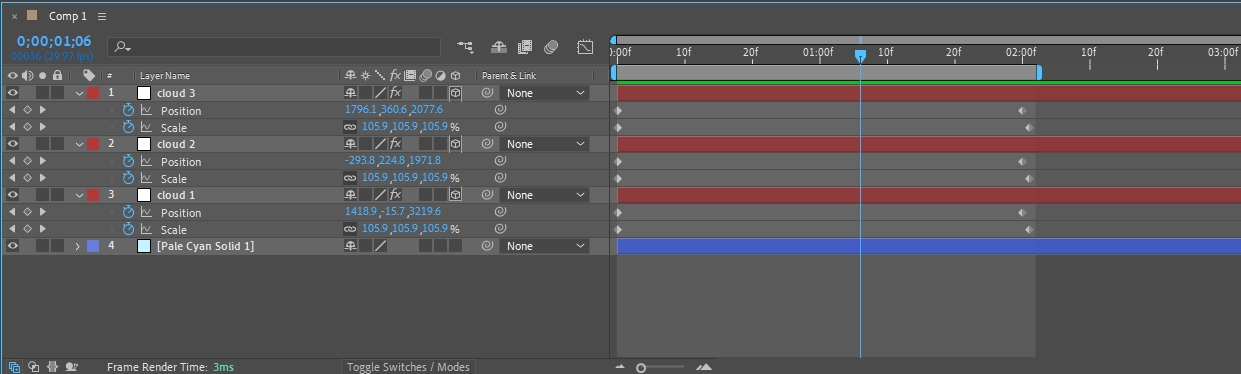Collapse the cloud 2 layer properties
Viewport: 1241px width, 374px height.
pyautogui.click(x=79, y=144)
